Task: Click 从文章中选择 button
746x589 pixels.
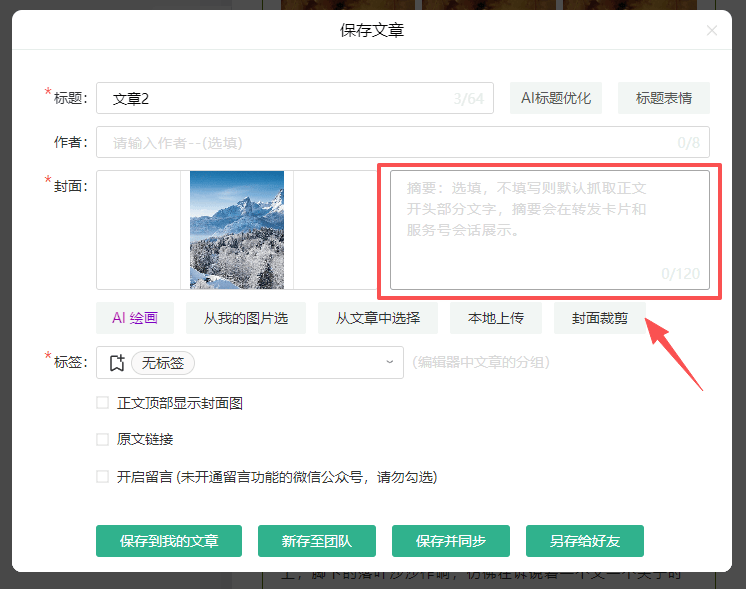Action: [x=377, y=318]
